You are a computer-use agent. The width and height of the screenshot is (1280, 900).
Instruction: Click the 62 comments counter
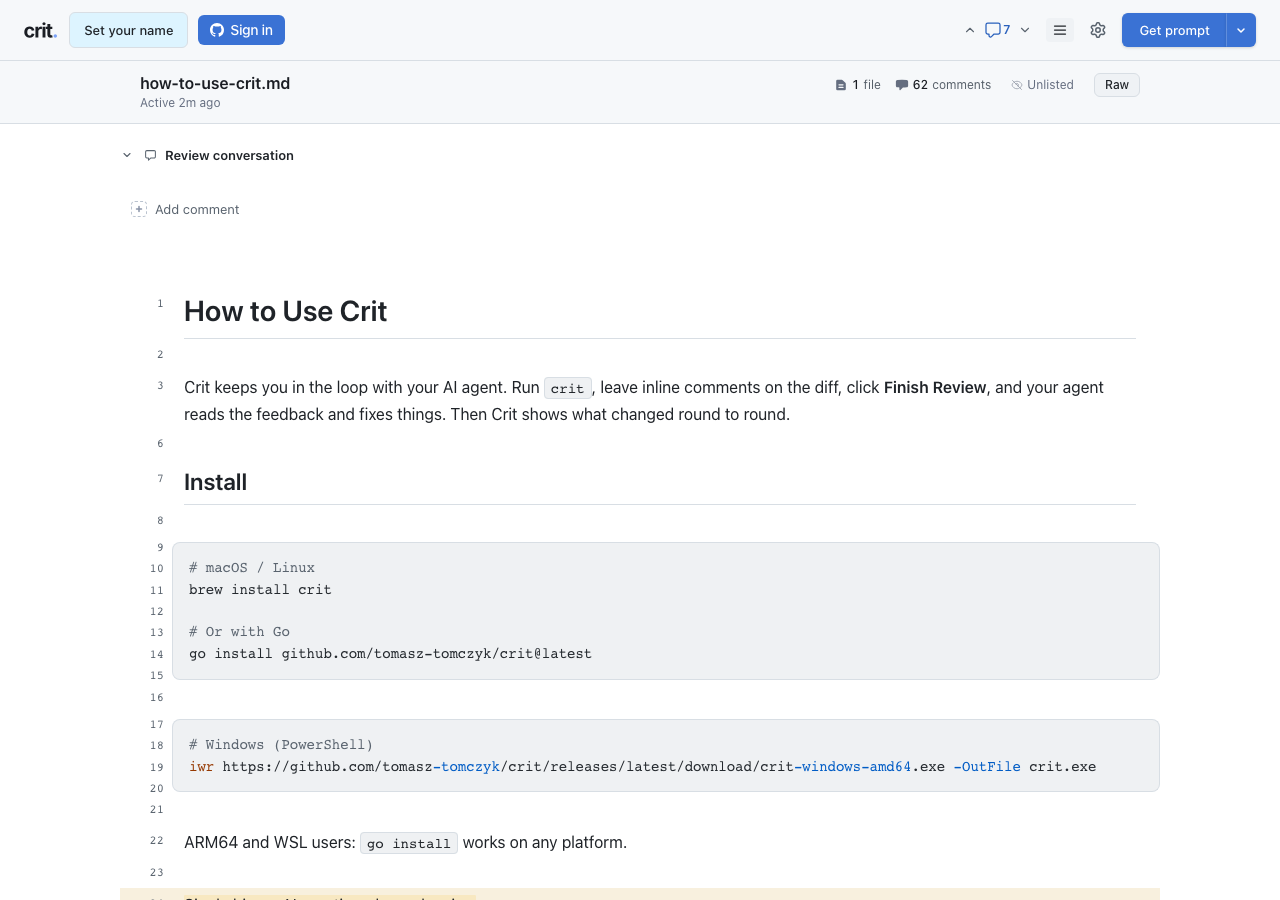point(943,85)
